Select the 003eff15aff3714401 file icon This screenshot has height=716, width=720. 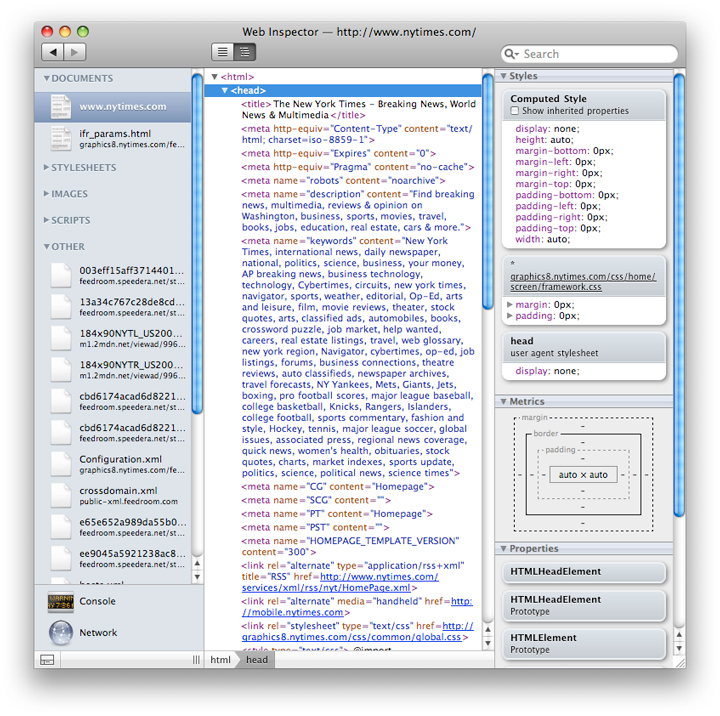(x=61, y=275)
